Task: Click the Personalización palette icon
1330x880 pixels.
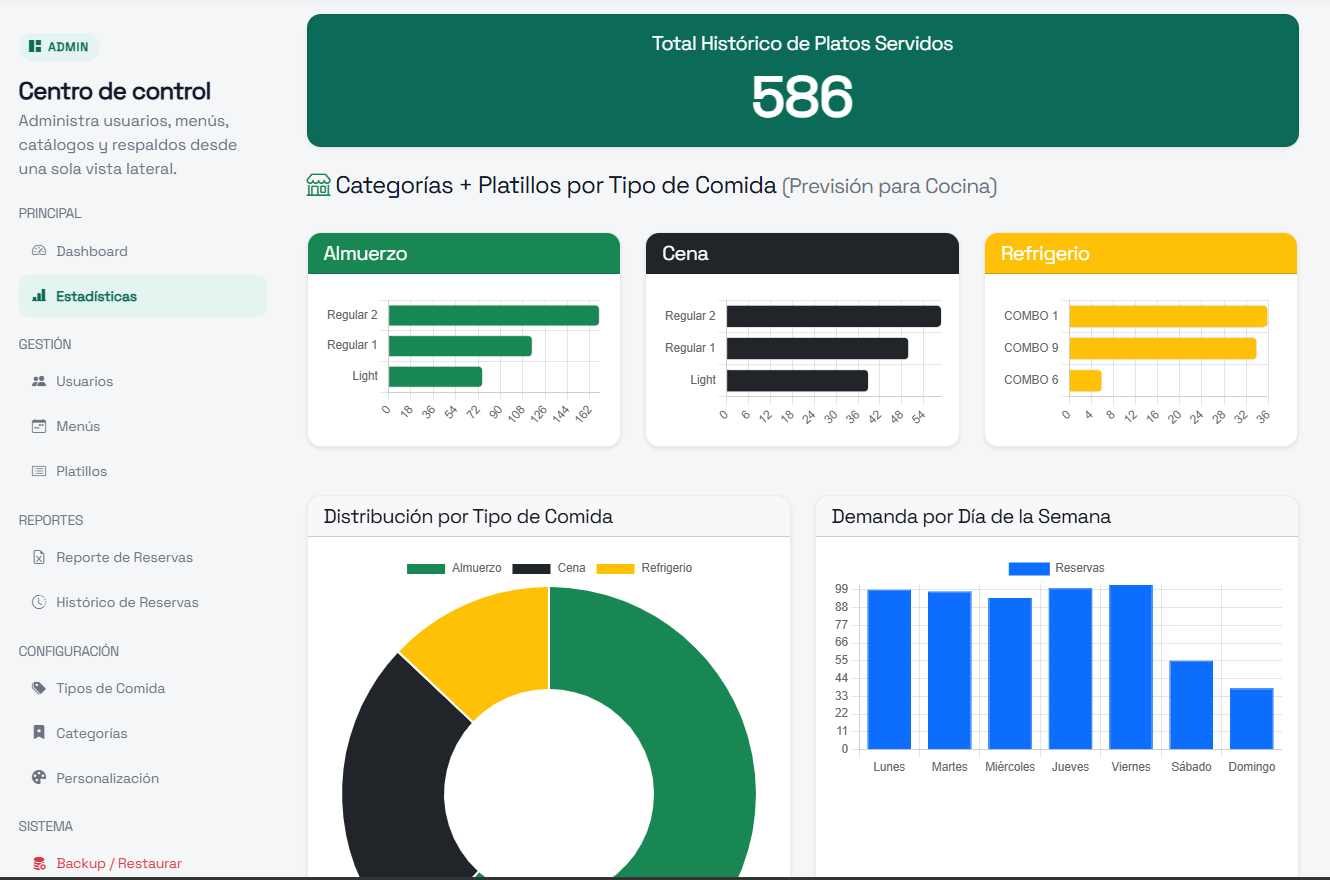Action: click(x=39, y=778)
